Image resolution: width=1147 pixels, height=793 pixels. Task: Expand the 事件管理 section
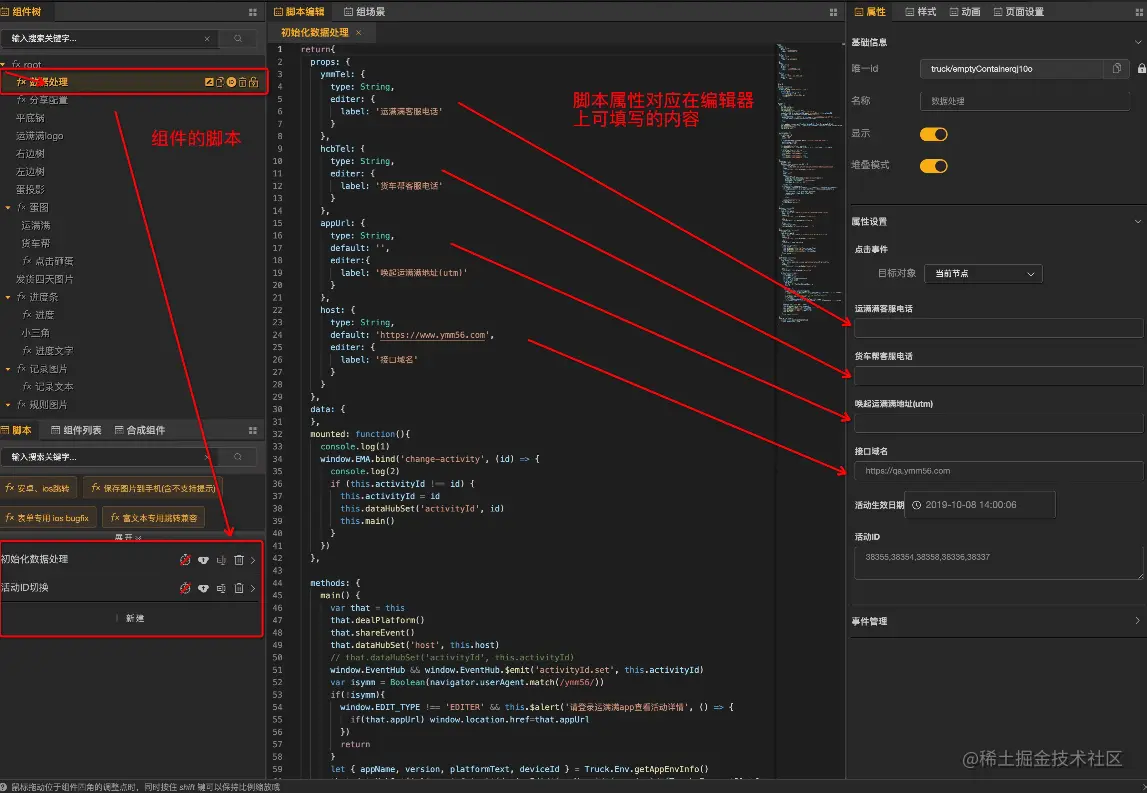click(x=1137, y=620)
